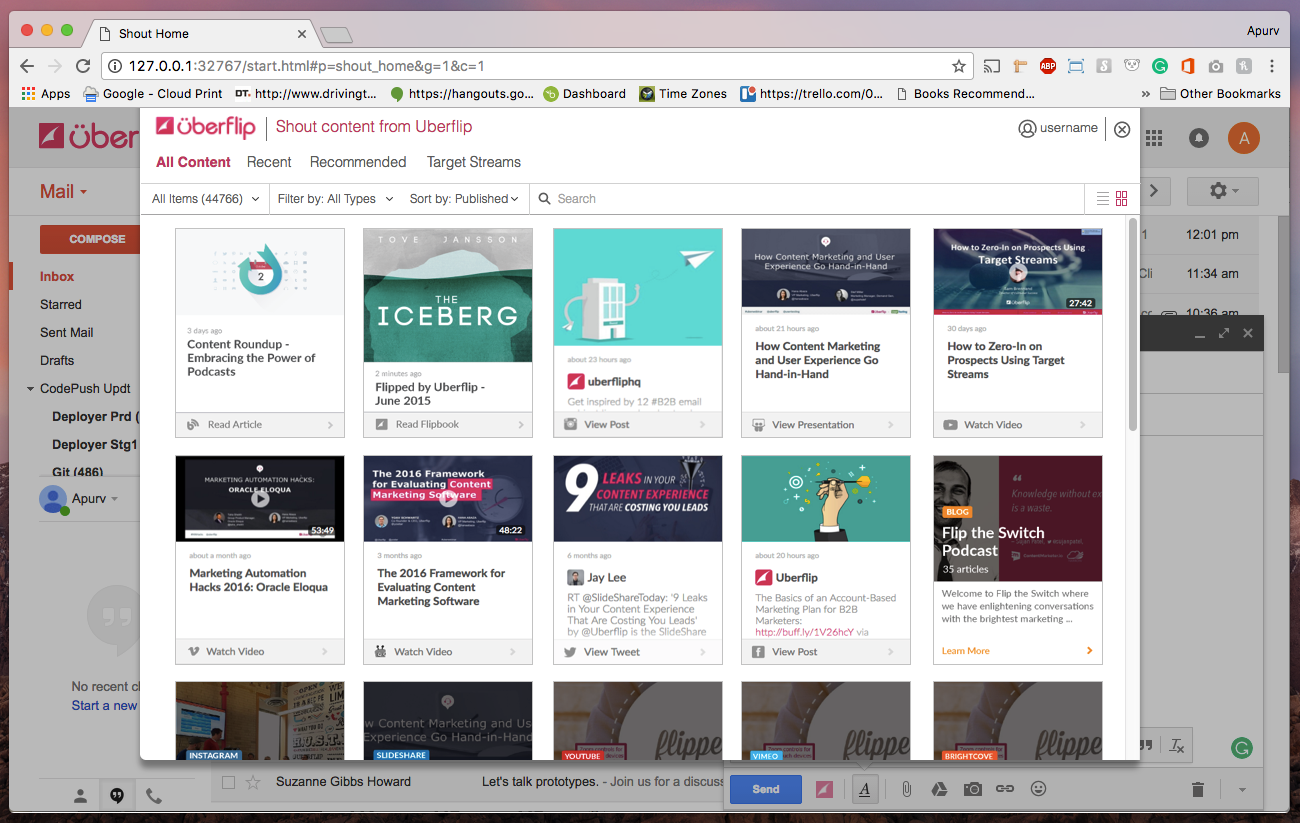The width and height of the screenshot is (1300, 823).
Task: Click the search magnifier icon
Action: (x=545, y=198)
